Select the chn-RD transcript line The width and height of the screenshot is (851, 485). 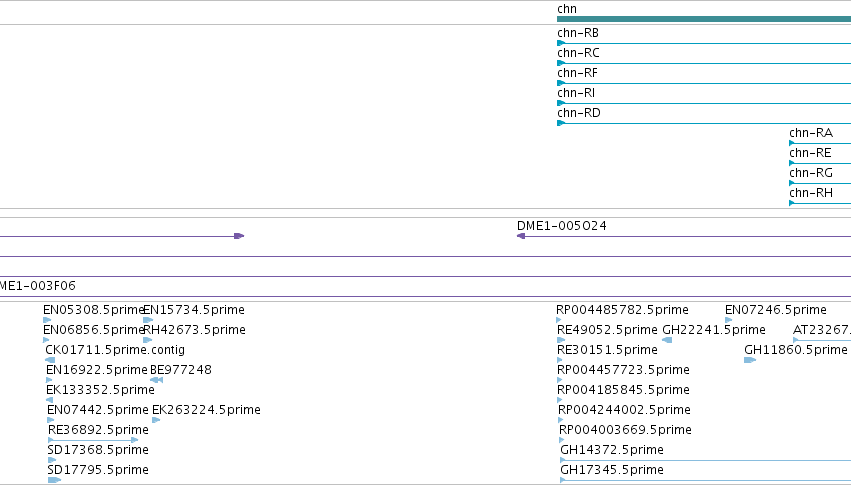(x=704, y=123)
